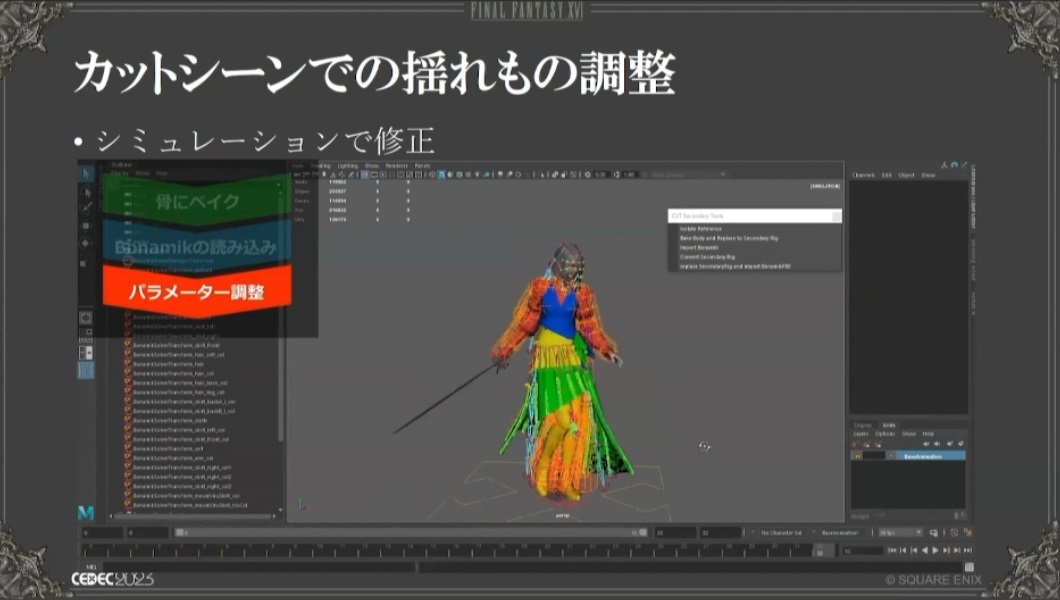Click the Maya logo icon
Image resolution: width=1060 pixels, height=600 pixels.
[x=86, y=513]
